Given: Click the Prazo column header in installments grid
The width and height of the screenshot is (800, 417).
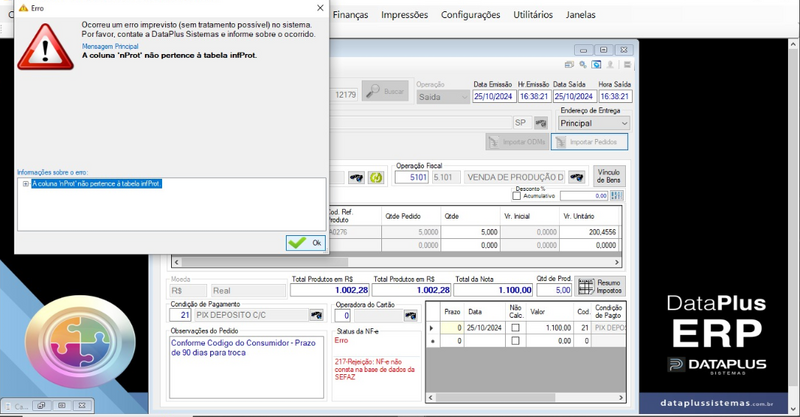Looking at the screenshot, I should tap(453, 312).
